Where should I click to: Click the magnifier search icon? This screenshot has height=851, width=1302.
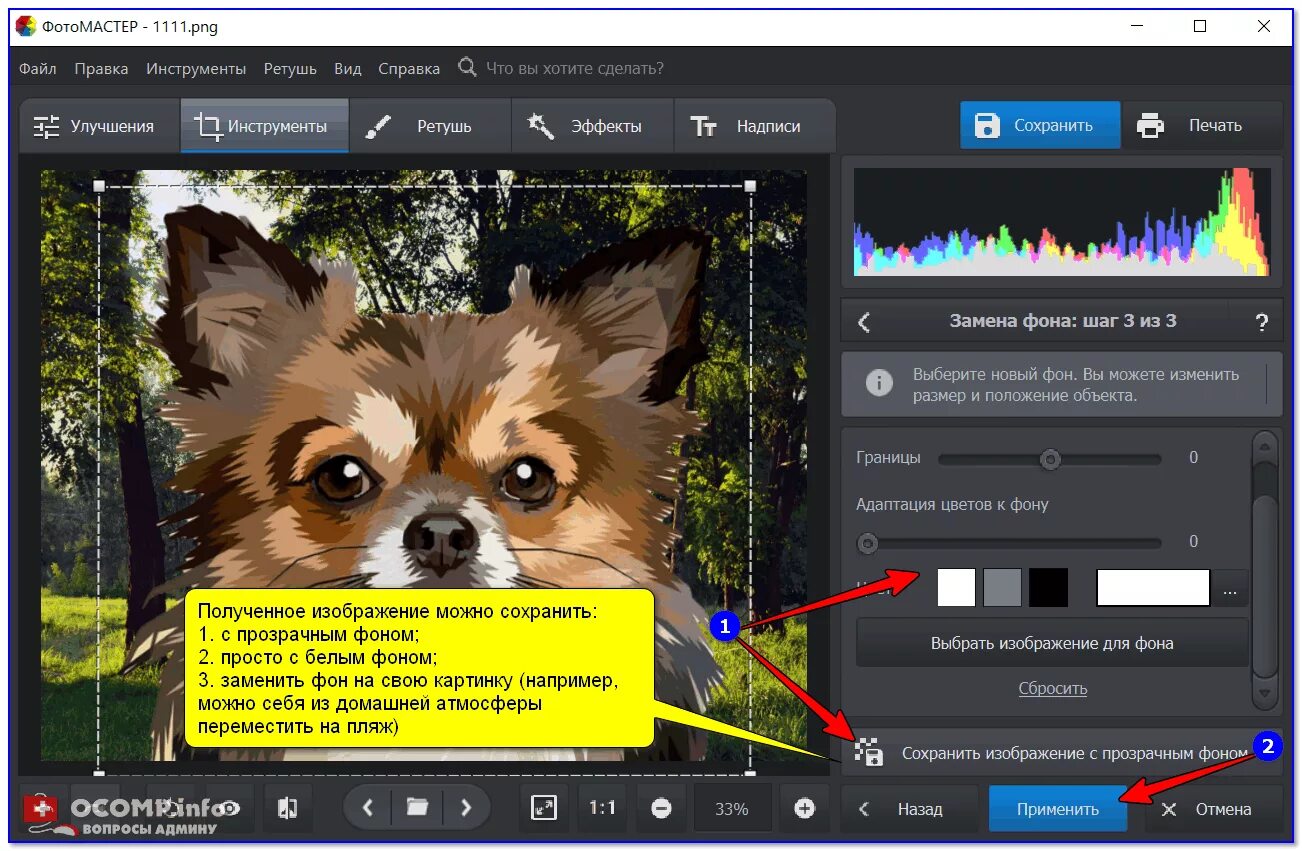point(467,68)
